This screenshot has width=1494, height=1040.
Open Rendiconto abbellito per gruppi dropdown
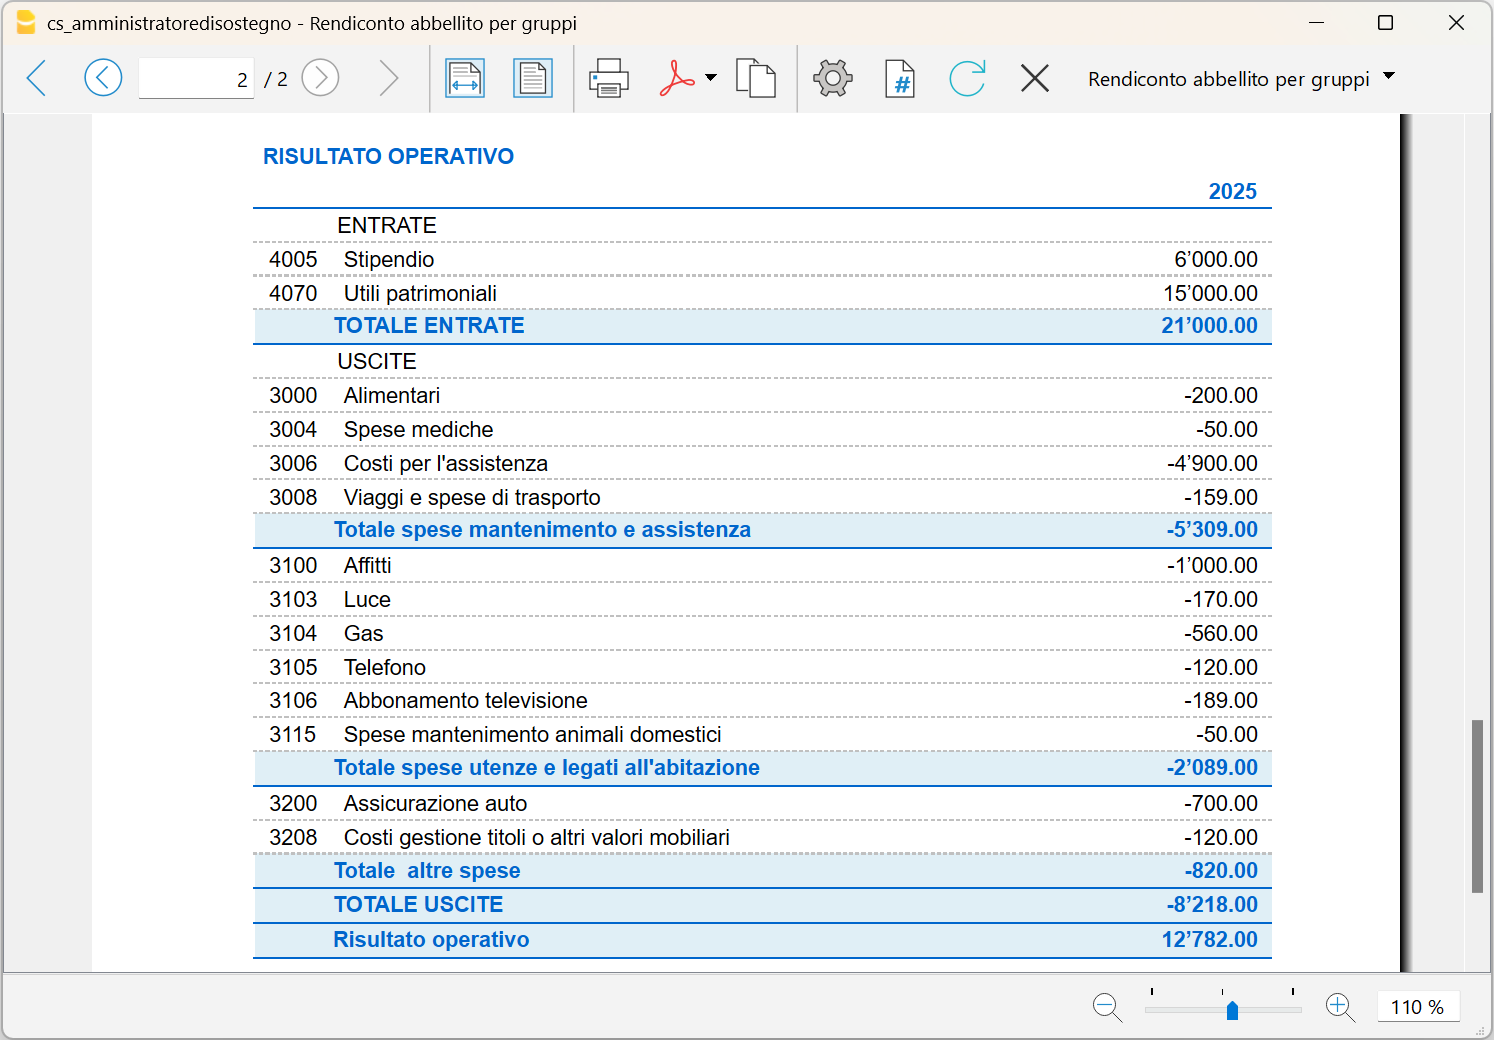coord(1241,79)
